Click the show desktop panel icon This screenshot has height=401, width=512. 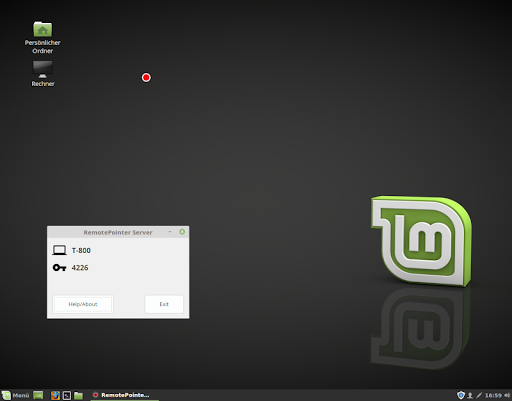pos(38,395)
